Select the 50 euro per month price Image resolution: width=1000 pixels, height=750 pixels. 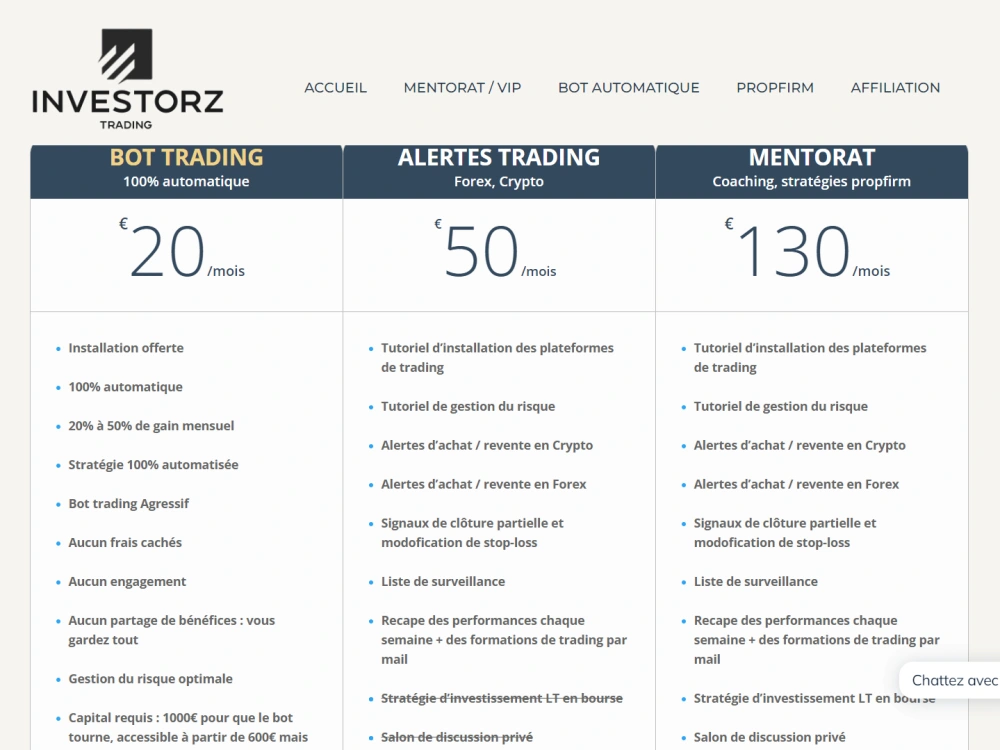coord(496,251)
